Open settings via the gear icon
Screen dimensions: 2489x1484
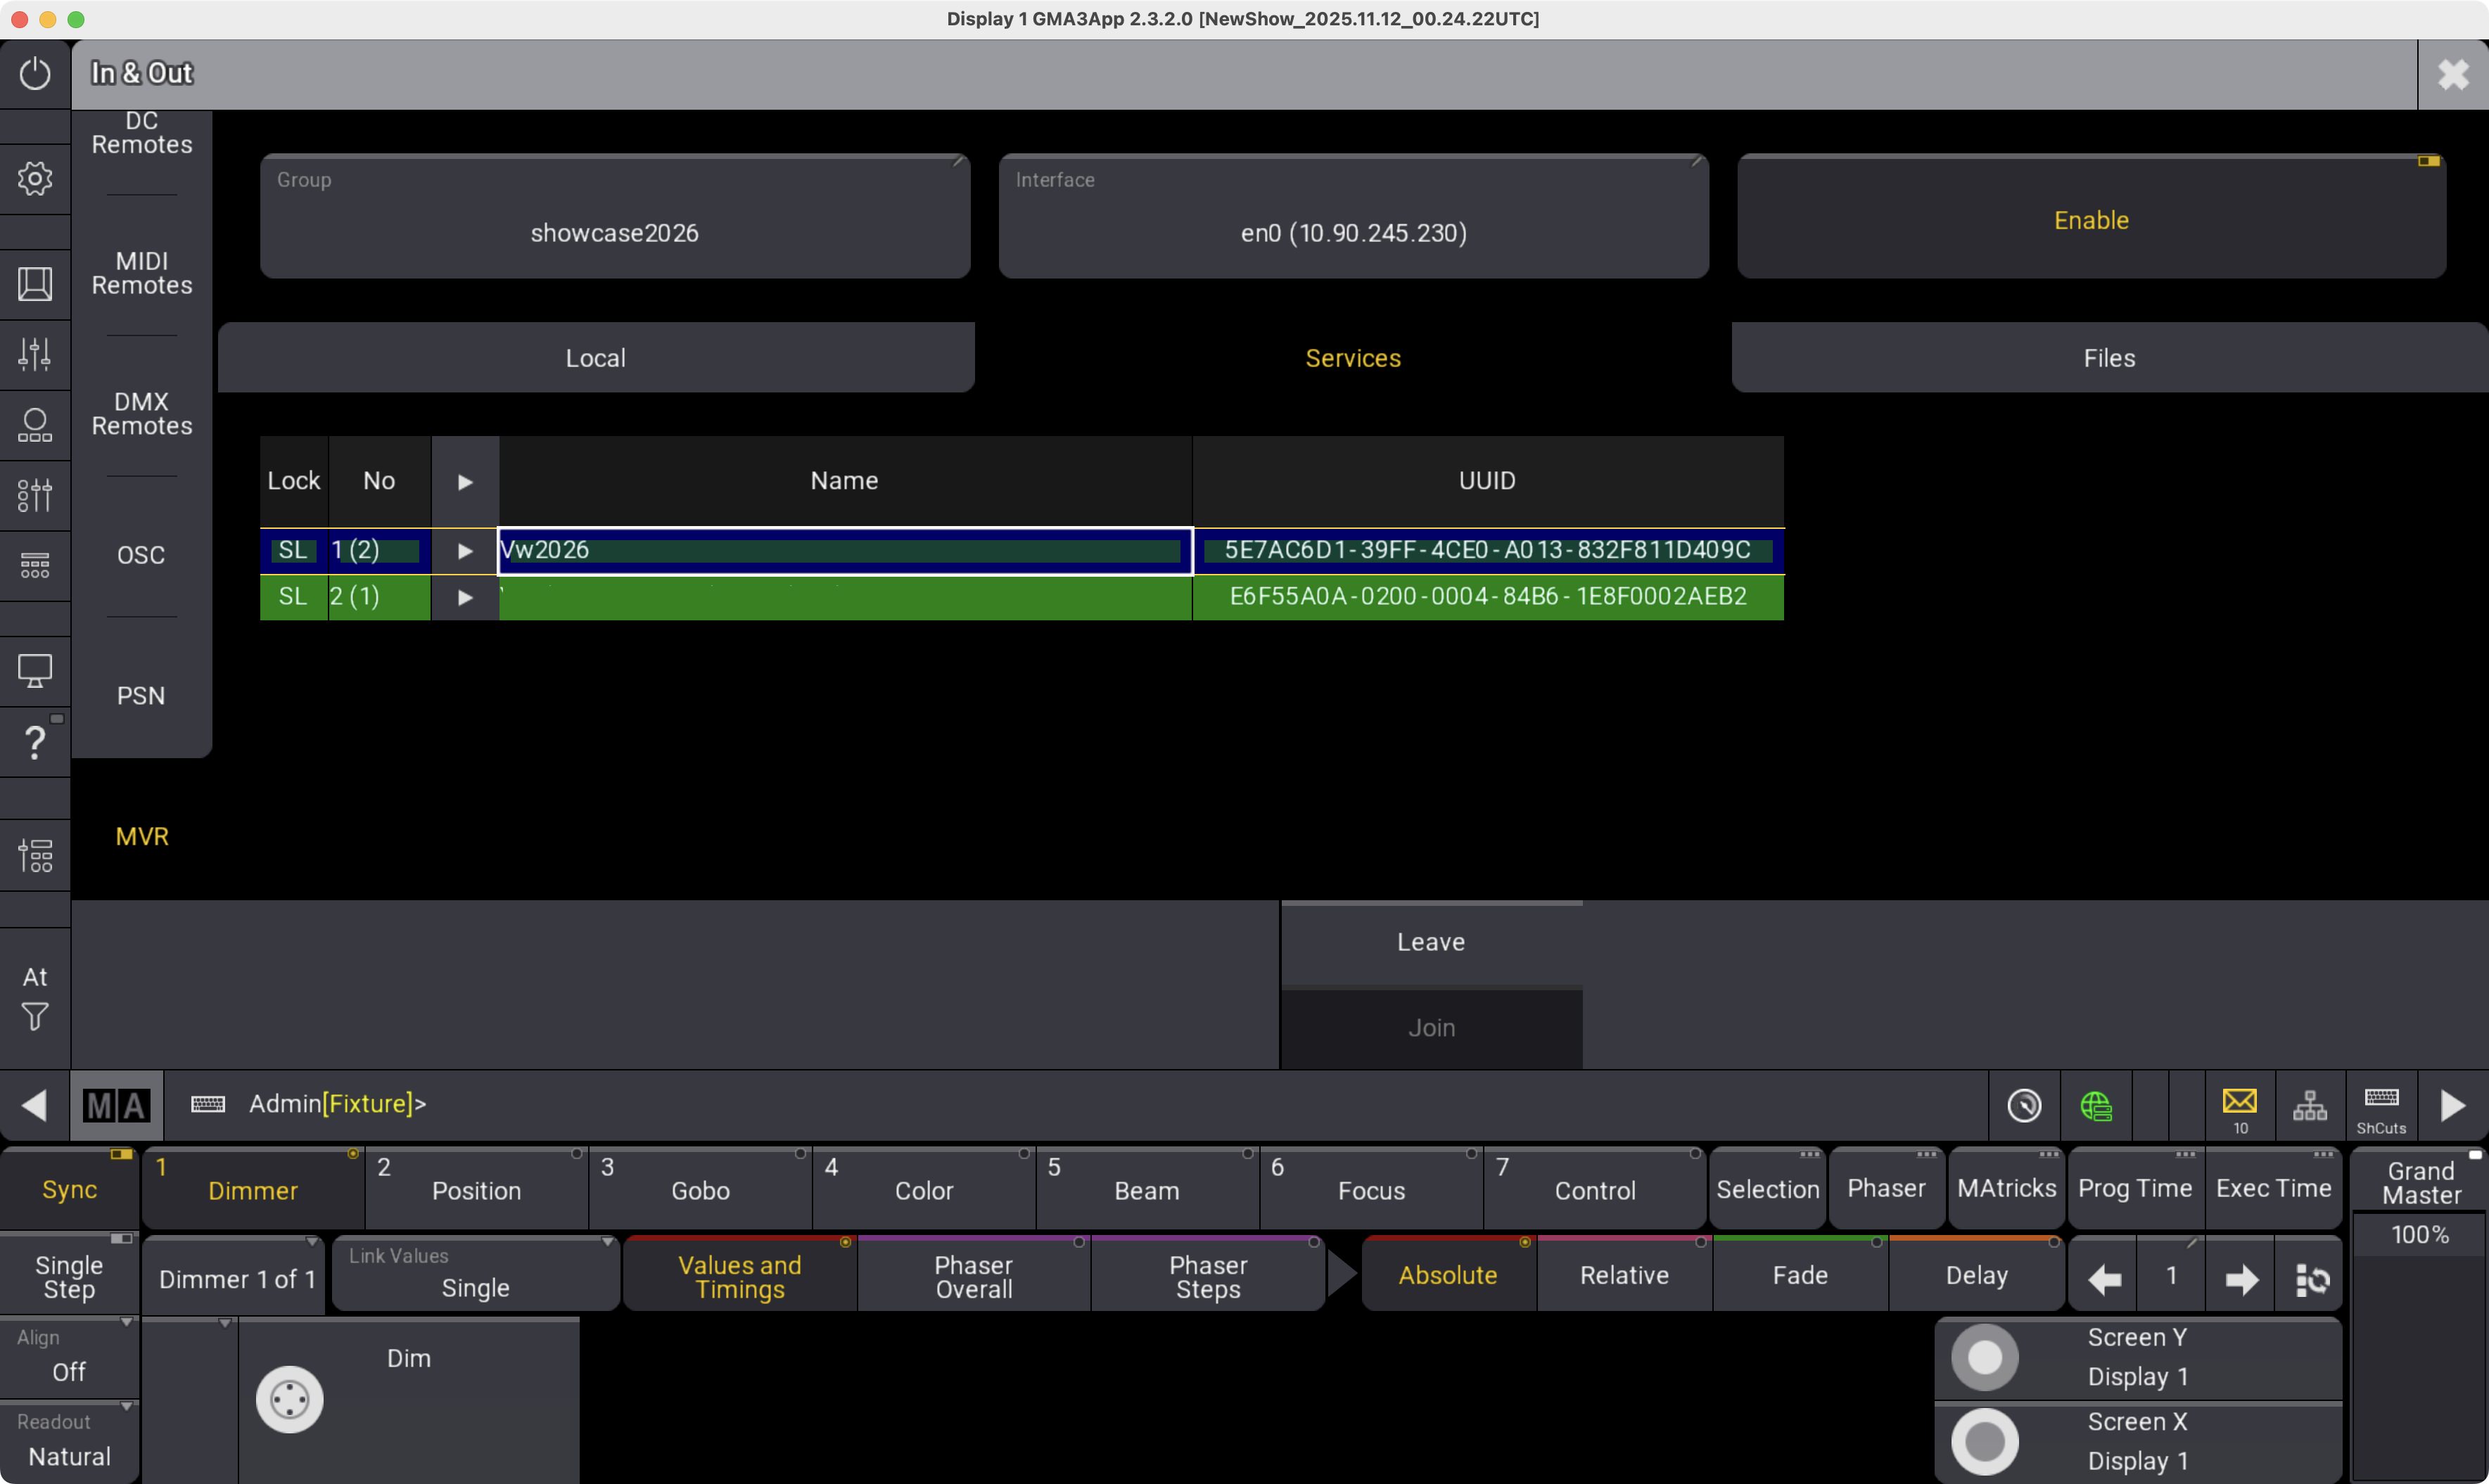pos(35,179)
